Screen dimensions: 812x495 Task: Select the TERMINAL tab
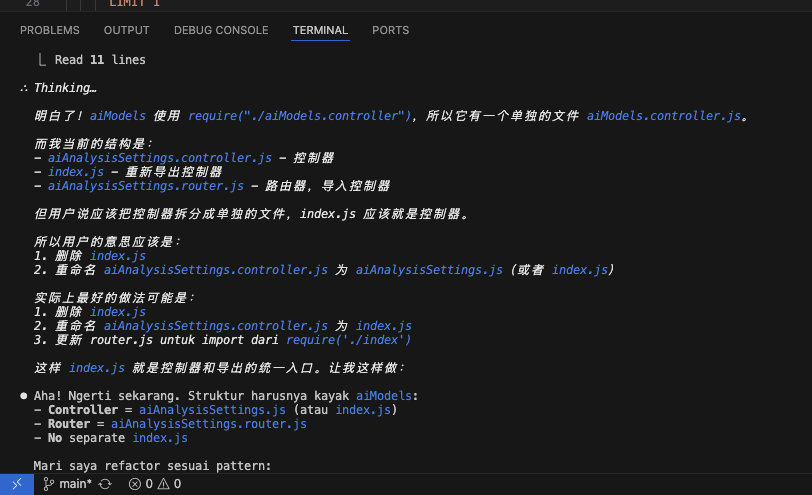pyautogui.click(x=320, y=31)
